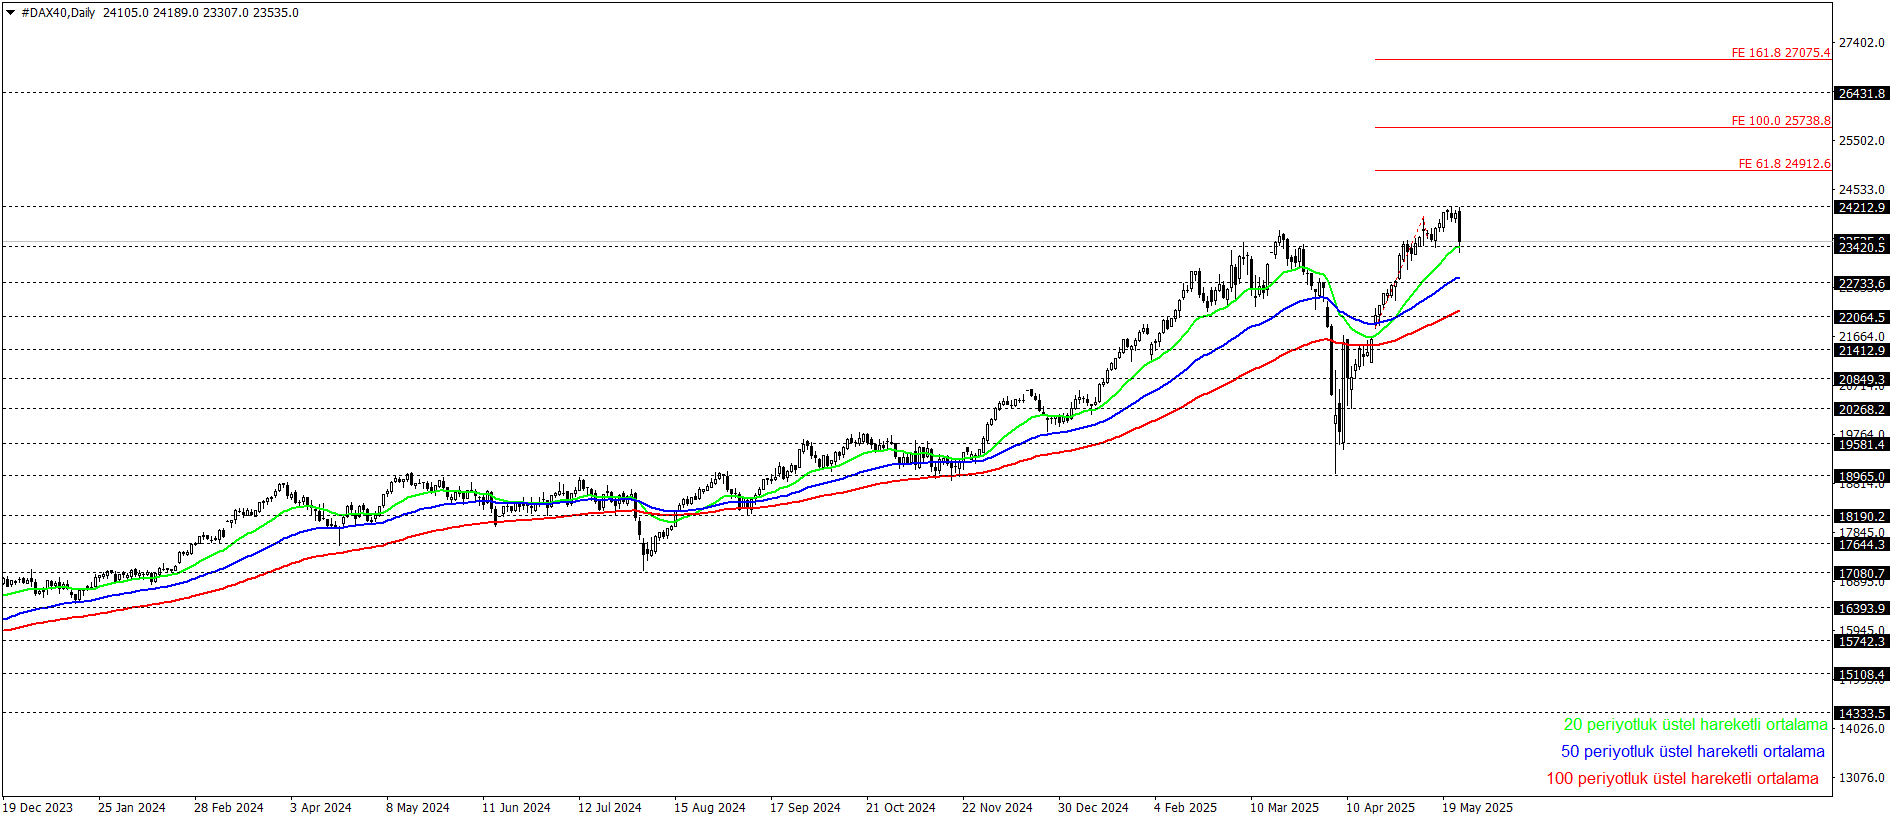Image resolution: width=1896 pixels, height=820 pixels.
Task: Click the 21664.0 price scale value
Action: (1862, 337)
